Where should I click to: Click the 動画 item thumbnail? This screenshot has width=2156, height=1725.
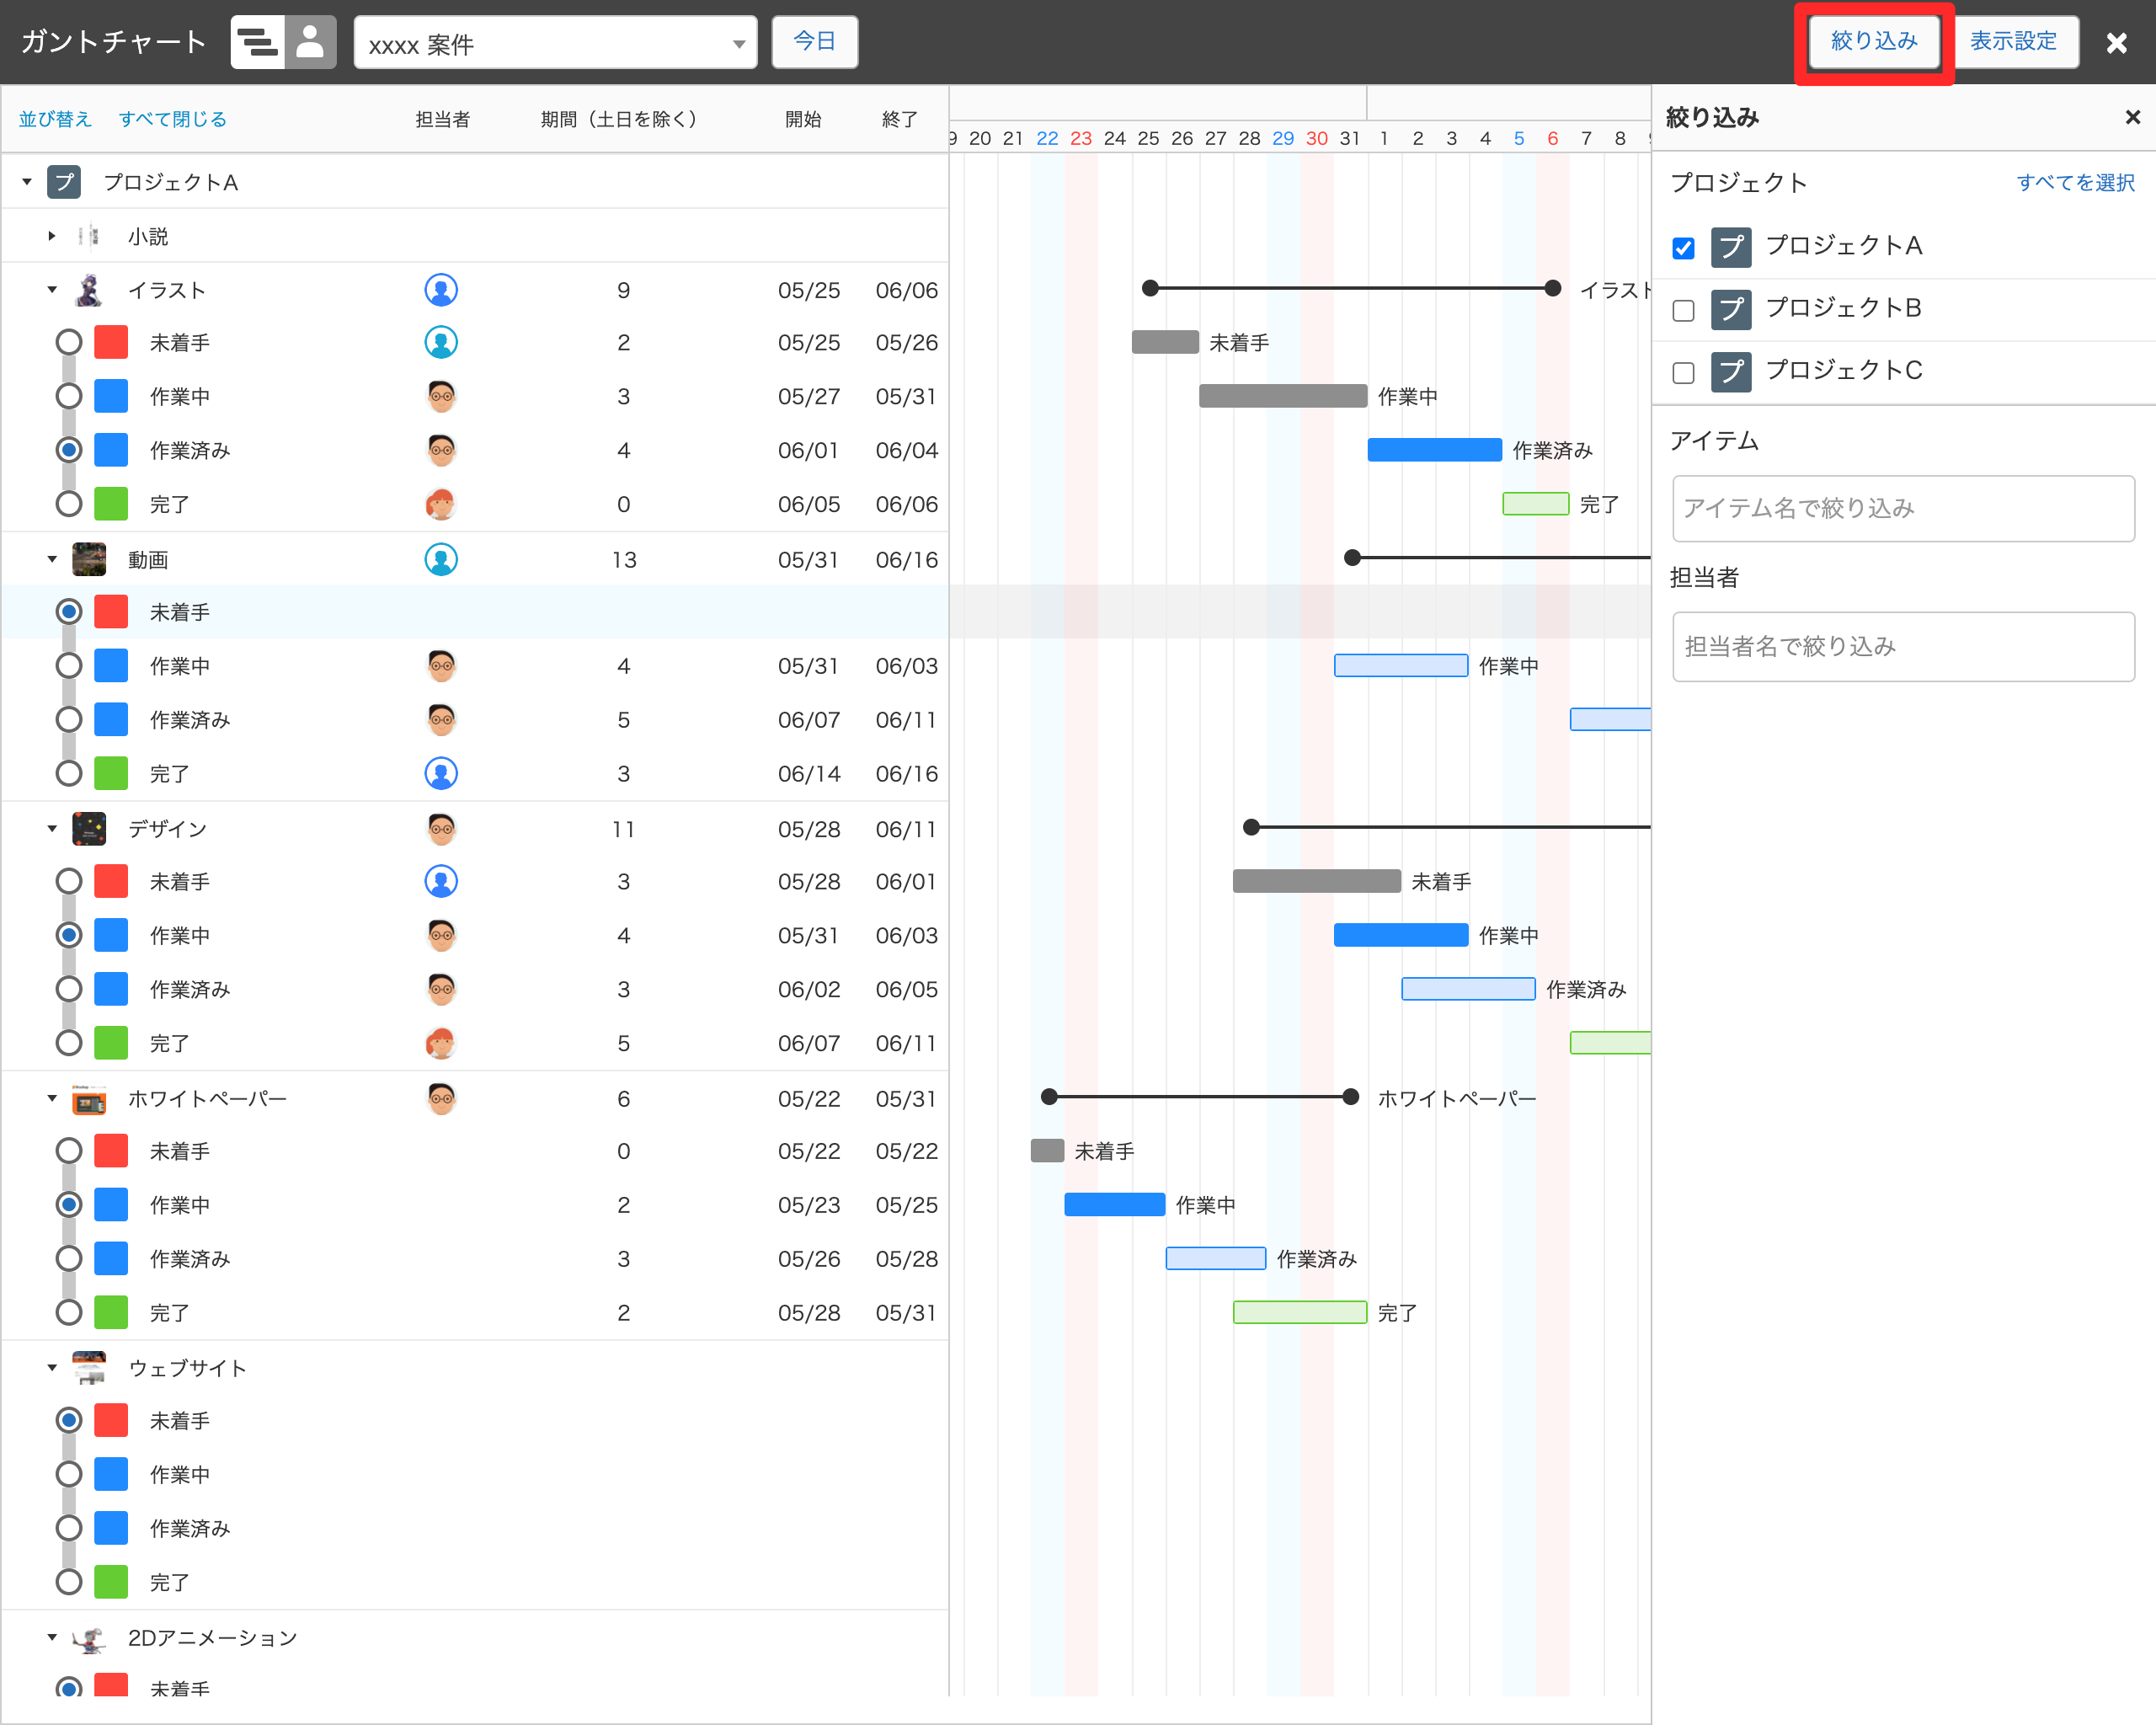click(89, 559)
